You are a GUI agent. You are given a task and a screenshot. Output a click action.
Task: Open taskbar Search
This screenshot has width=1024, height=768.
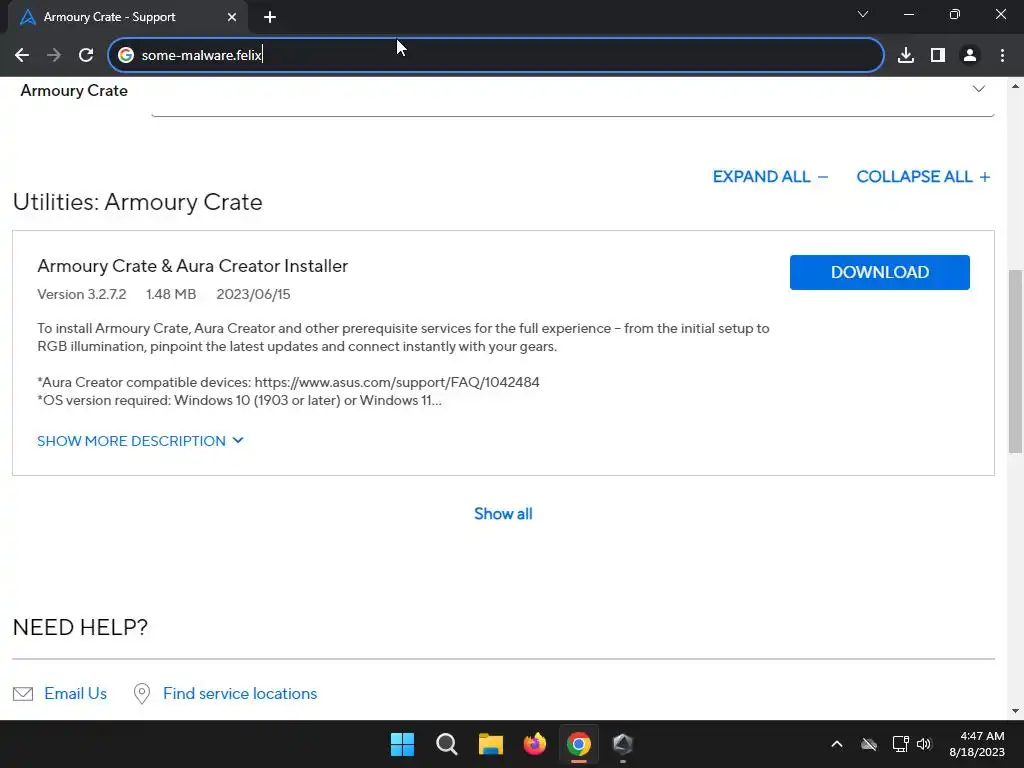coord(447,744)
